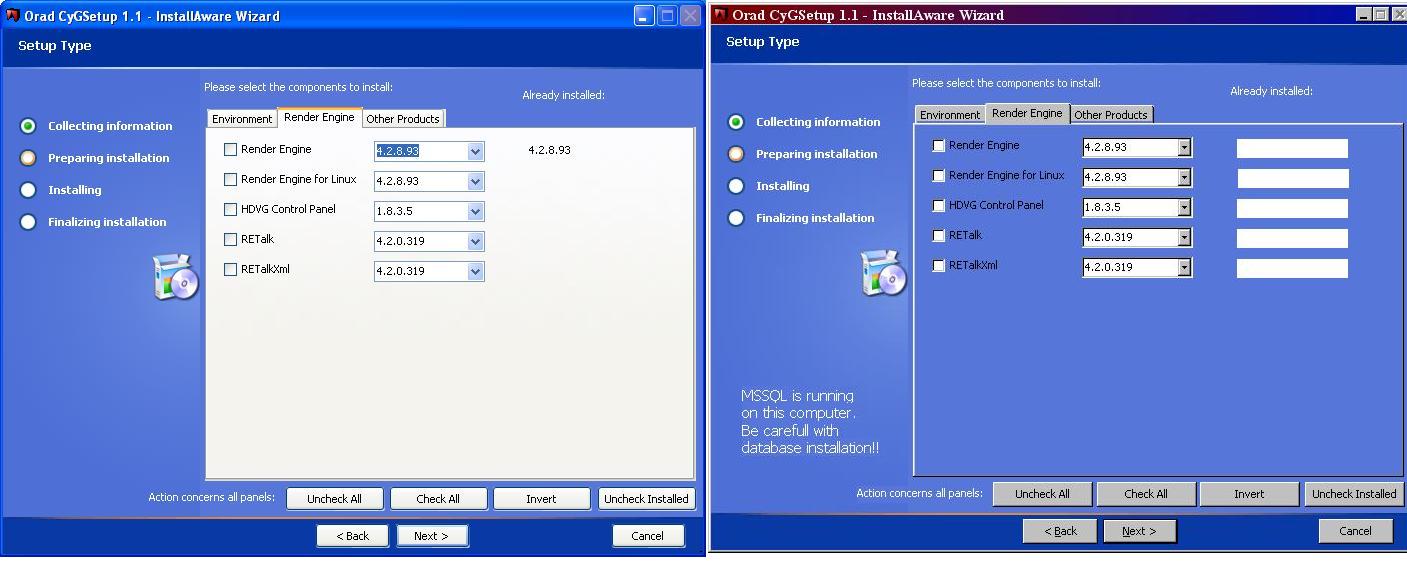Check Render Engine for Linux in right window
Image resolution: width=1407 pixels, height=562 pixels.
(x=938, y=176)
